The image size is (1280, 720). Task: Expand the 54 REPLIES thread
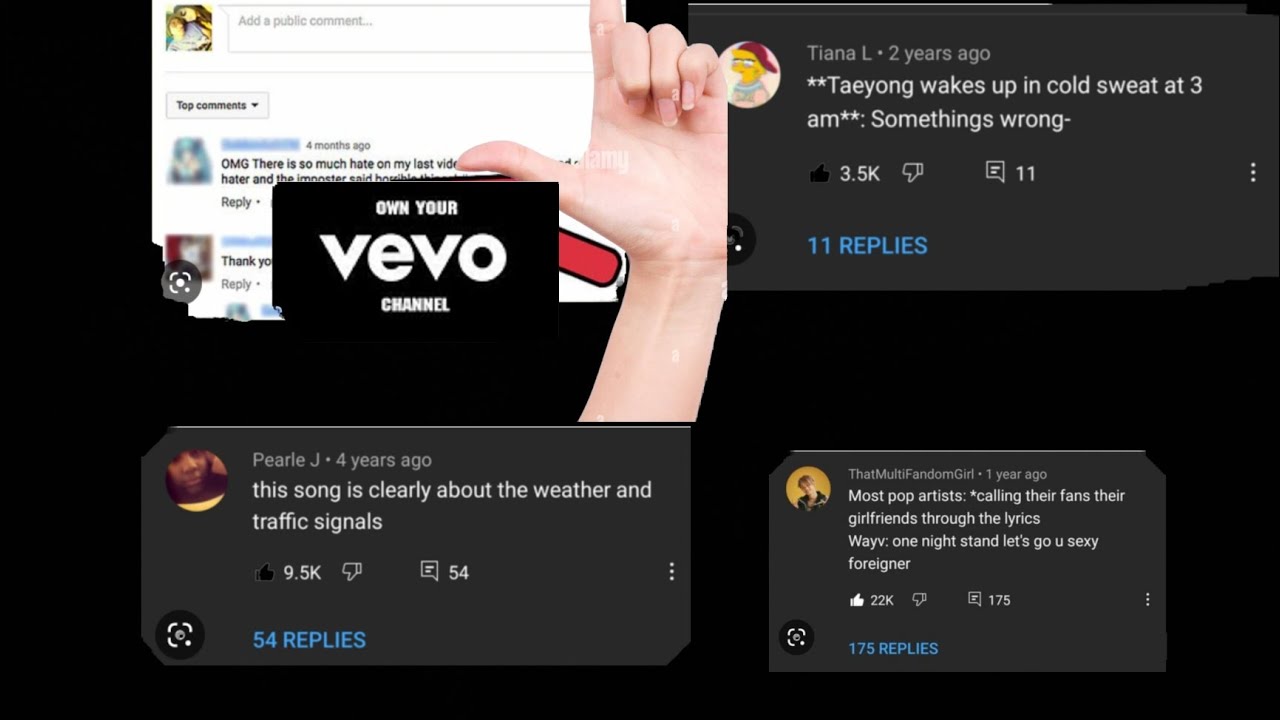(x=309, y=640)
